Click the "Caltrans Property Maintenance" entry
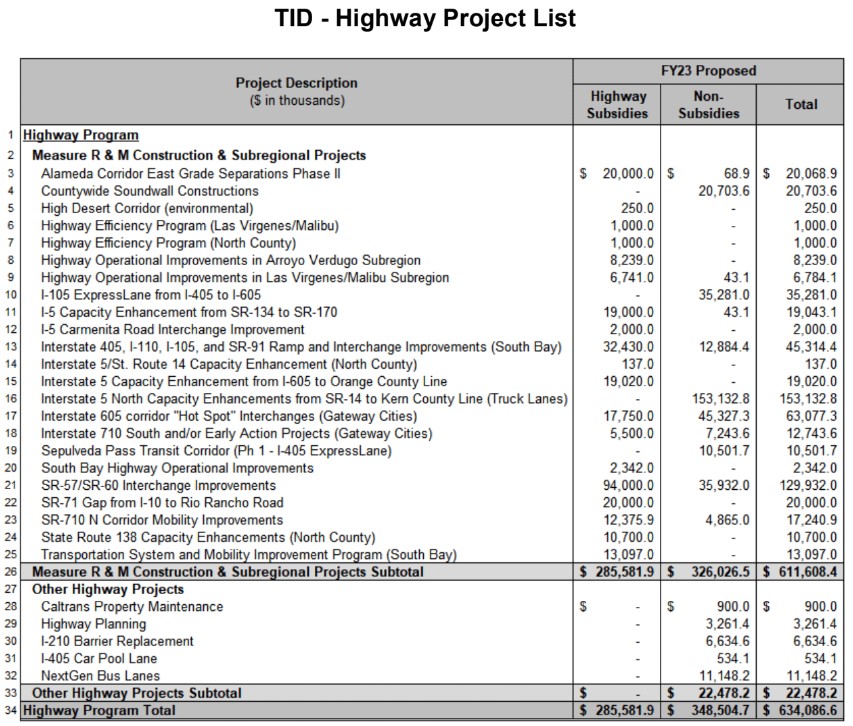Image resolution: width=853 pixels, height=726 pixels. (x=132, y=607)
